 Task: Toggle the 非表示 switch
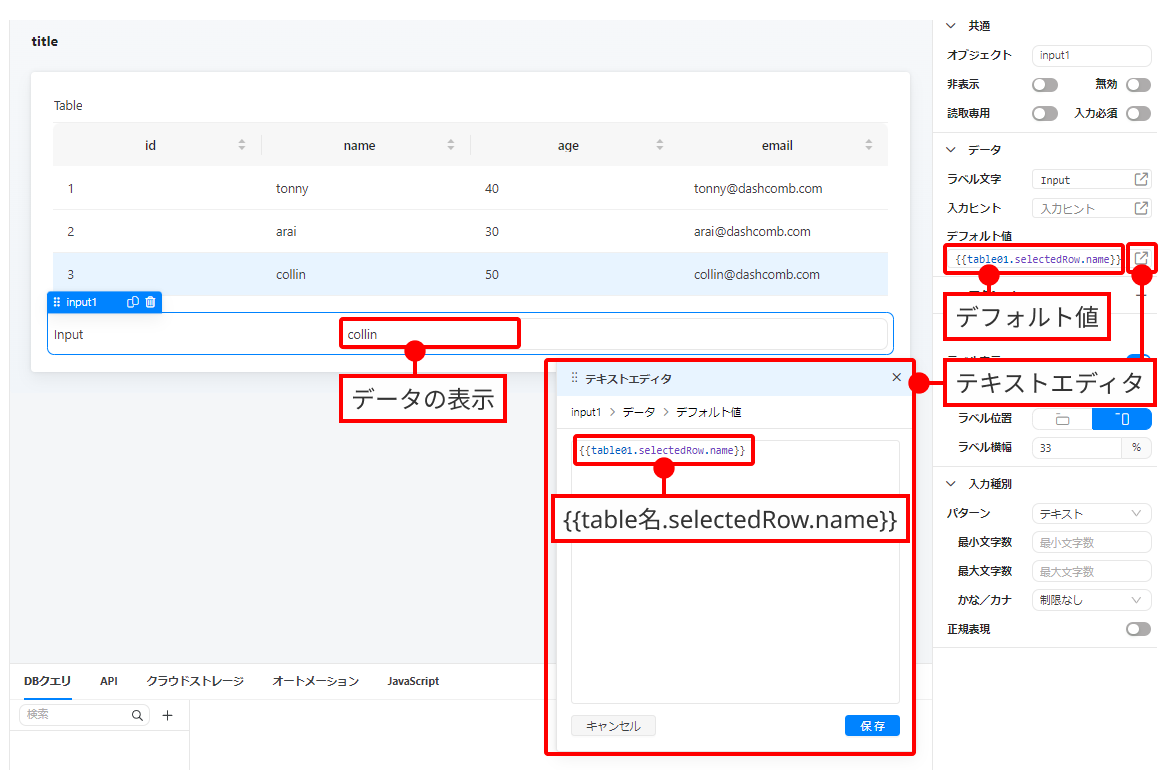[x=1045, y=85]
